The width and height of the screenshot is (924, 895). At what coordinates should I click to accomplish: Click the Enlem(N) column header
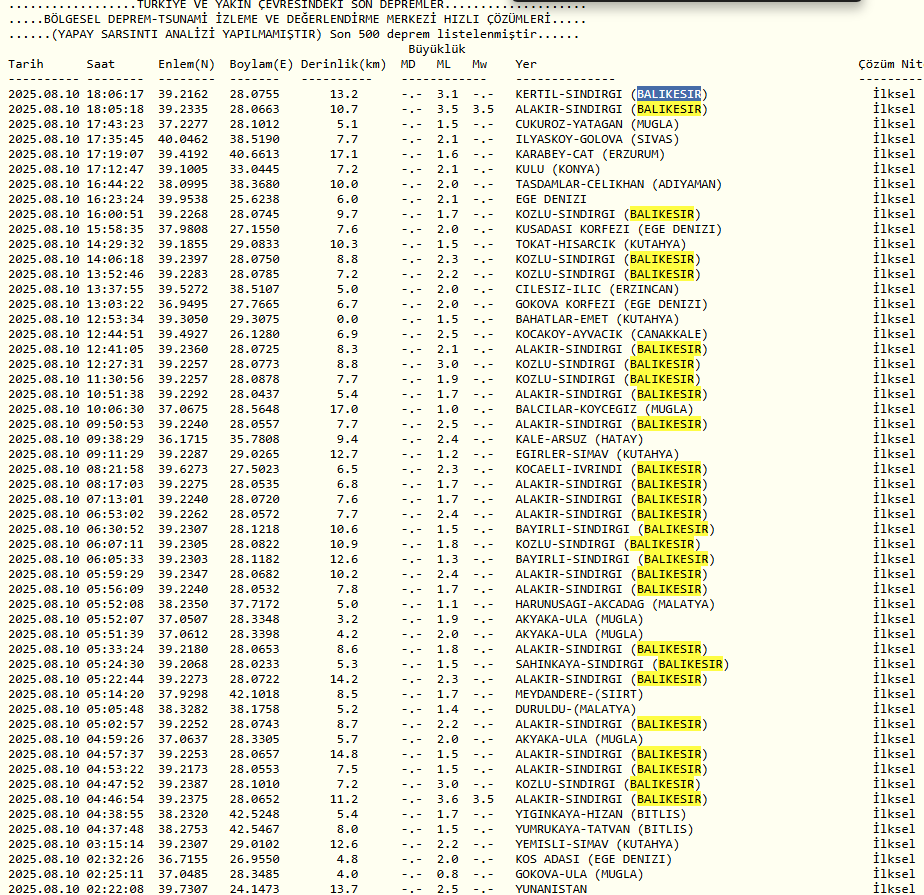[x=186, y=64]
